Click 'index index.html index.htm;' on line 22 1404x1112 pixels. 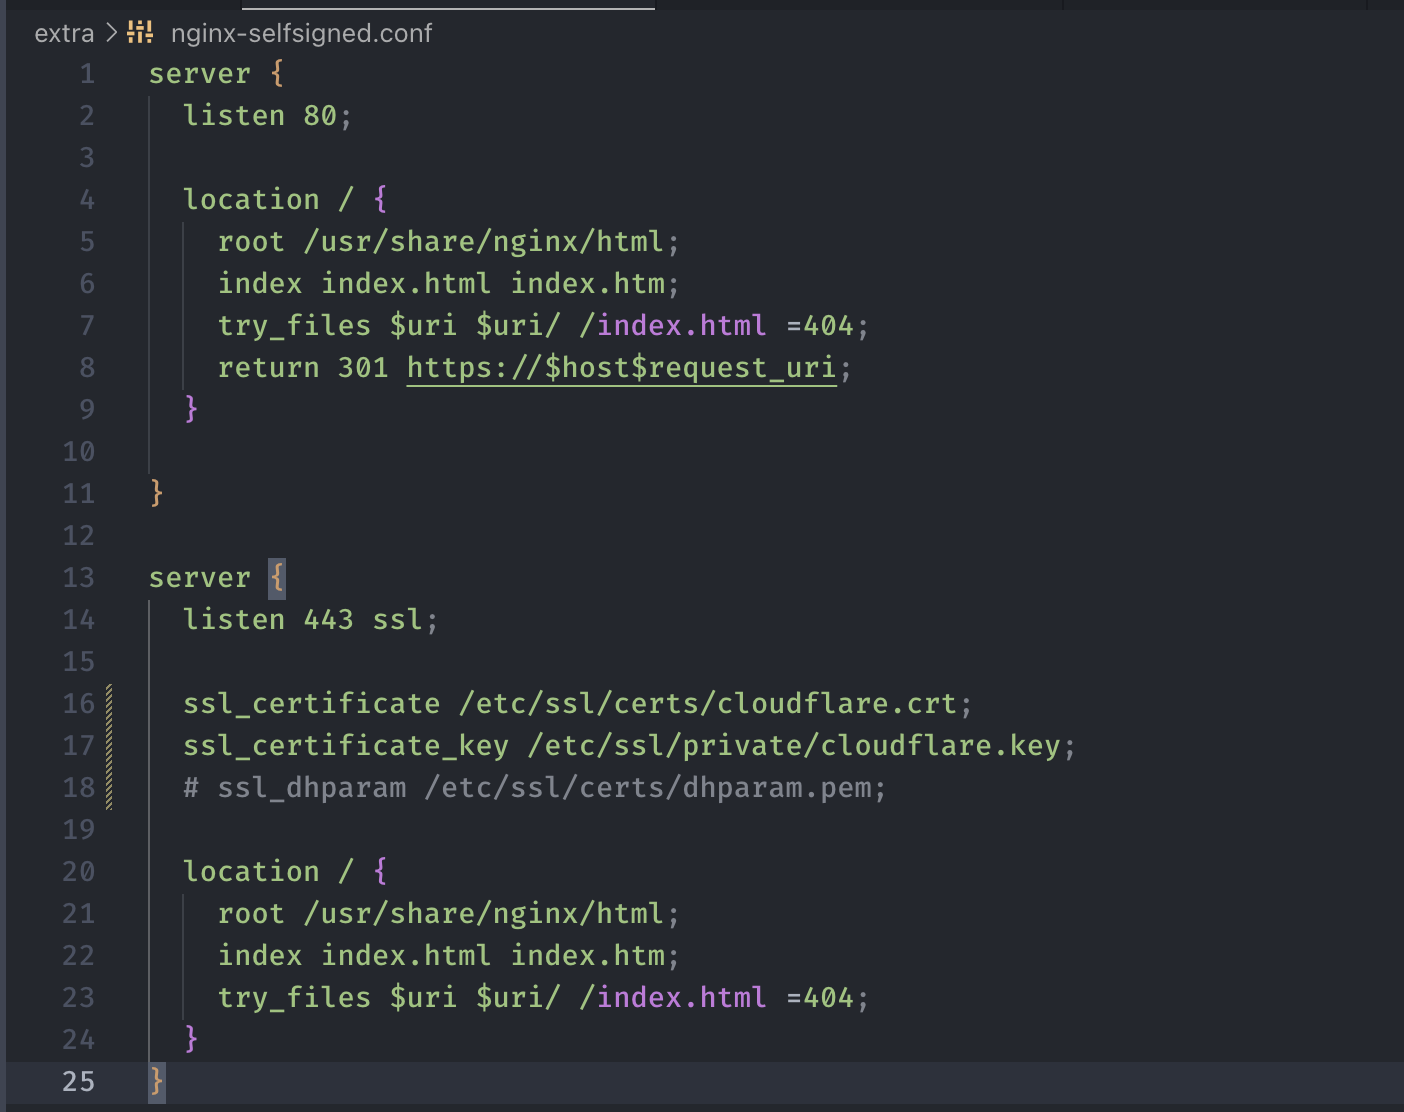click(x=449, y=956)
